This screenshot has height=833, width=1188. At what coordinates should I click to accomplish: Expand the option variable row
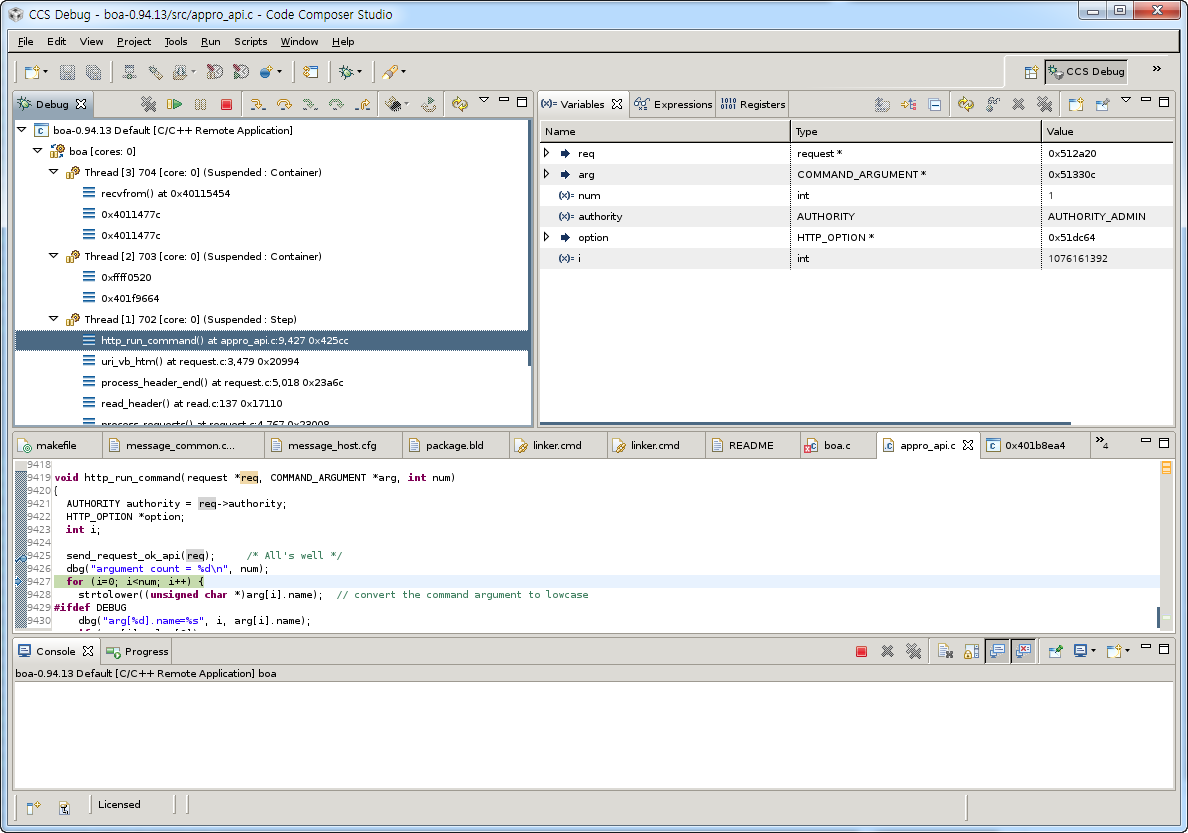pos(547,237)
